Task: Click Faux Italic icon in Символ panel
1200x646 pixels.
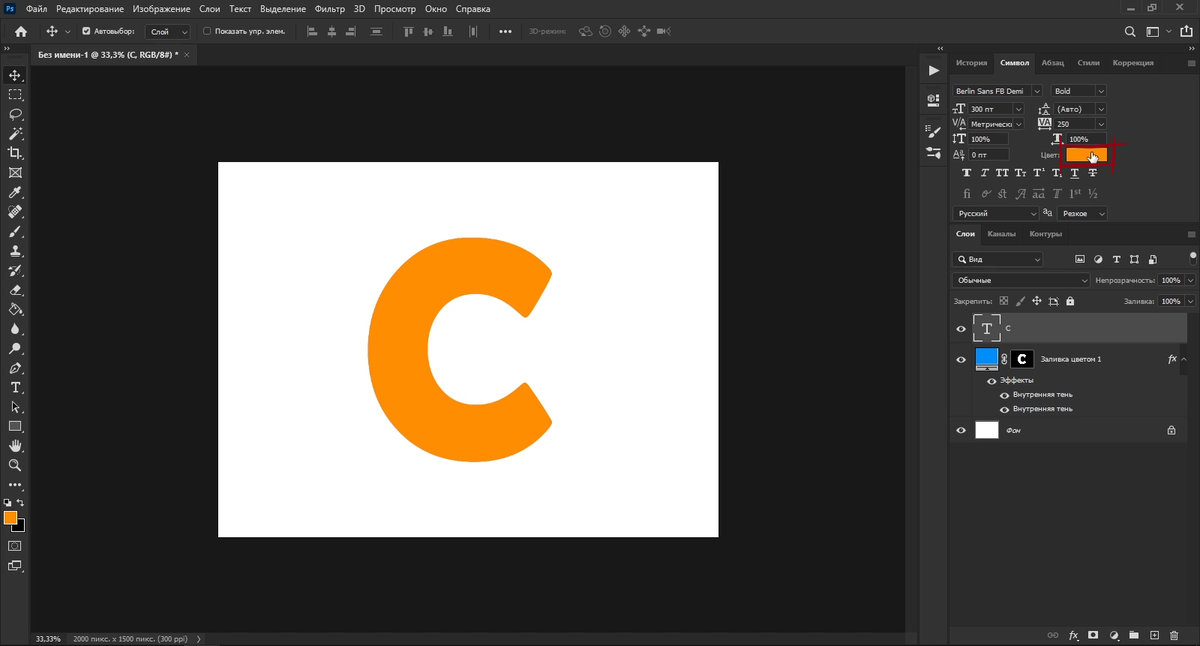Action: tap(985, 173)
